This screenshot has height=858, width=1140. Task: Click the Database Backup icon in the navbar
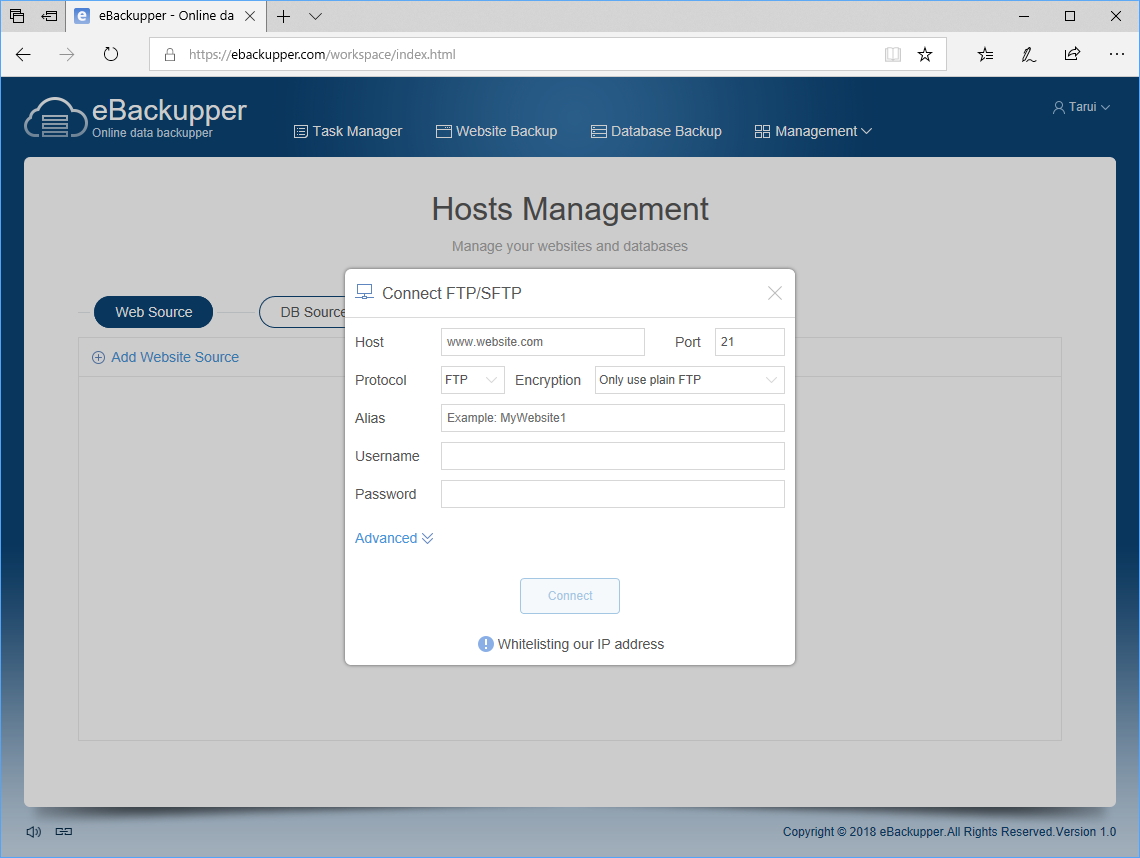pos(598,131)
